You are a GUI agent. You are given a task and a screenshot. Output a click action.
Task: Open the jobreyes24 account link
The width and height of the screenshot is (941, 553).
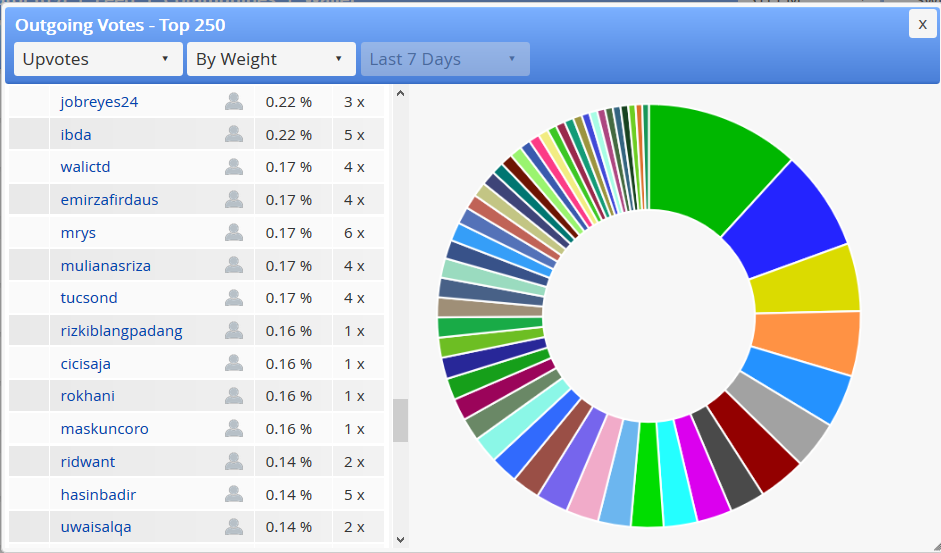(99, 102)
